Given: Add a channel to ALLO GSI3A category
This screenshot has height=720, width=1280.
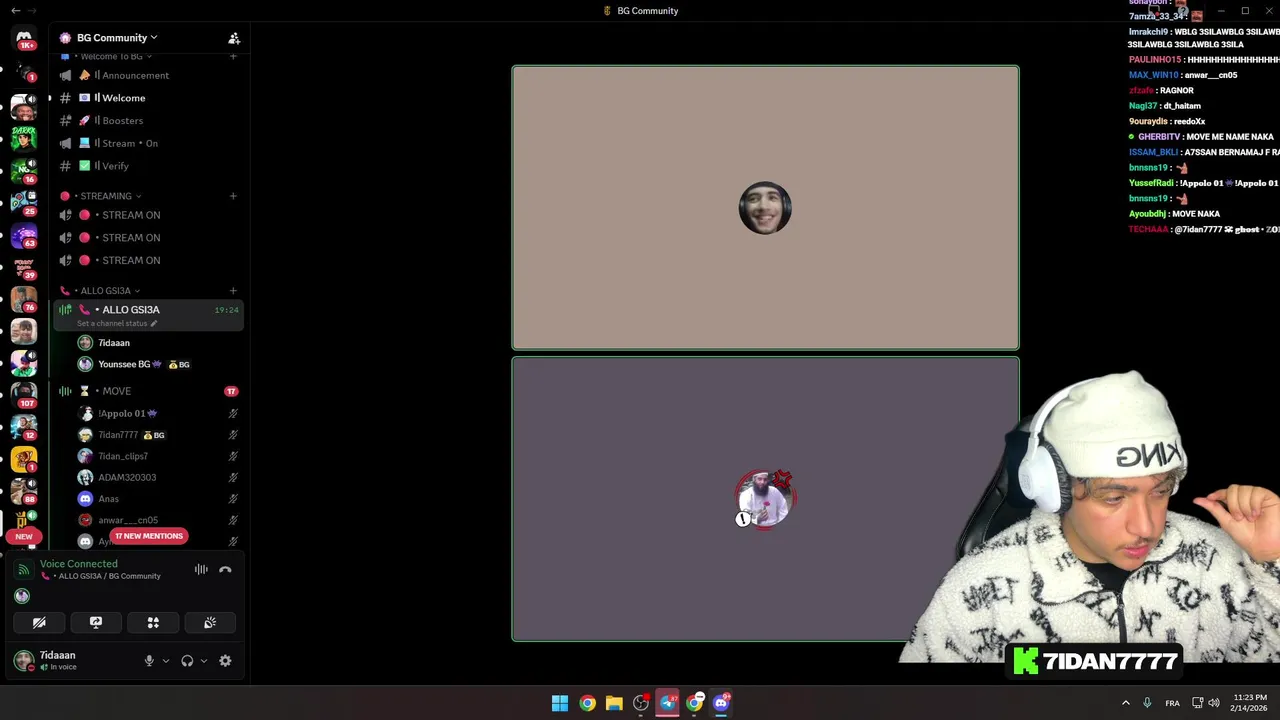Looking at the screenshot, I should pos(233,291).
